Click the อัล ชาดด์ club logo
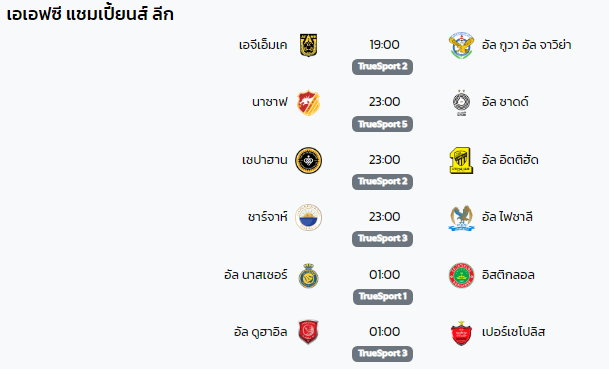This screenshot has height=369, width=609. point(461,103)
